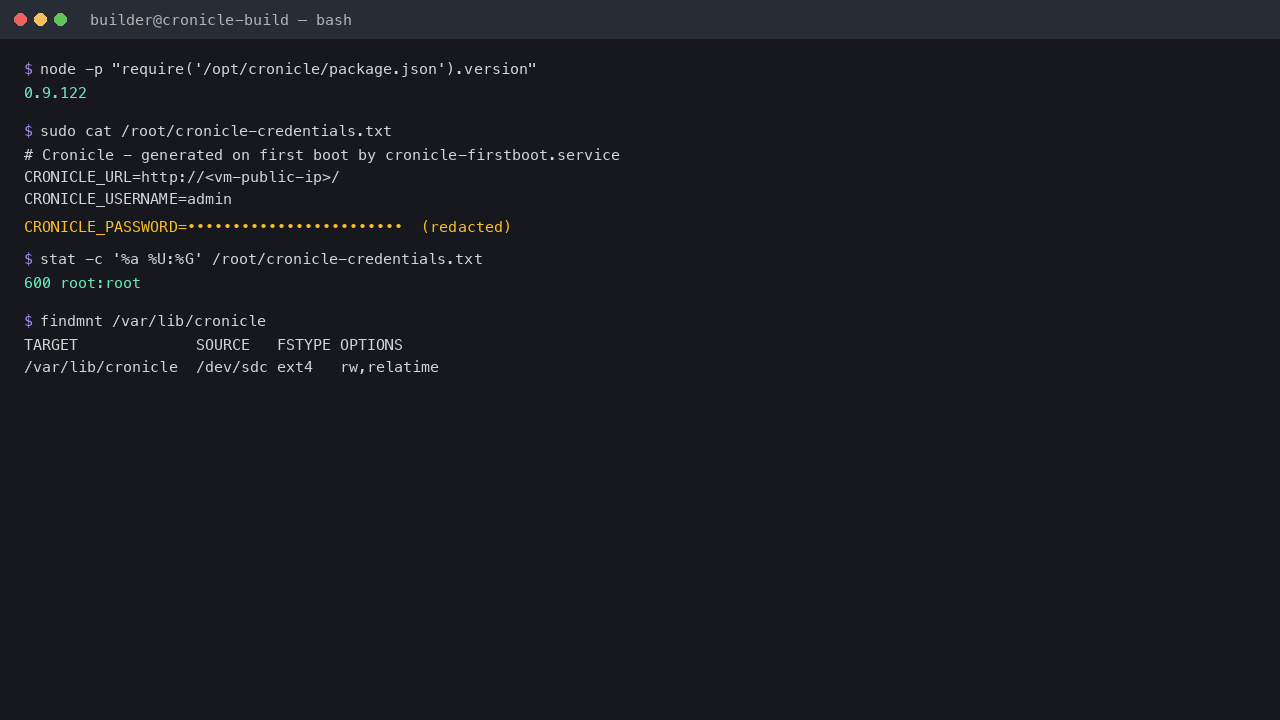1280x720 pixels.
Task: Click the CRONICLE_URL=http://<vm-public-ip>/ line
Action: pos(182,177)
